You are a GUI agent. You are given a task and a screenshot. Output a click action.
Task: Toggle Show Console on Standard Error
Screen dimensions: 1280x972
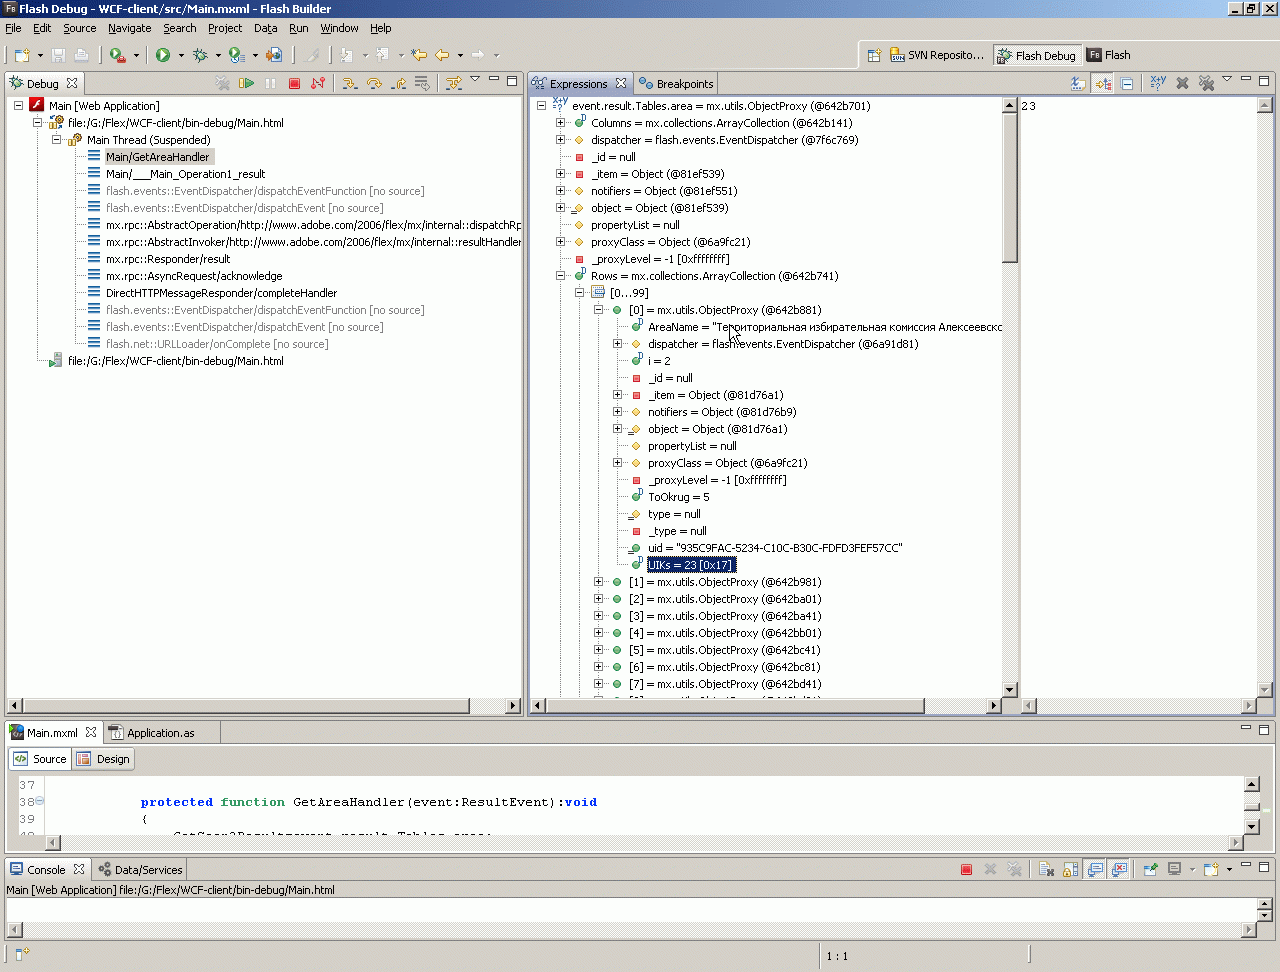click(1119, 869)
